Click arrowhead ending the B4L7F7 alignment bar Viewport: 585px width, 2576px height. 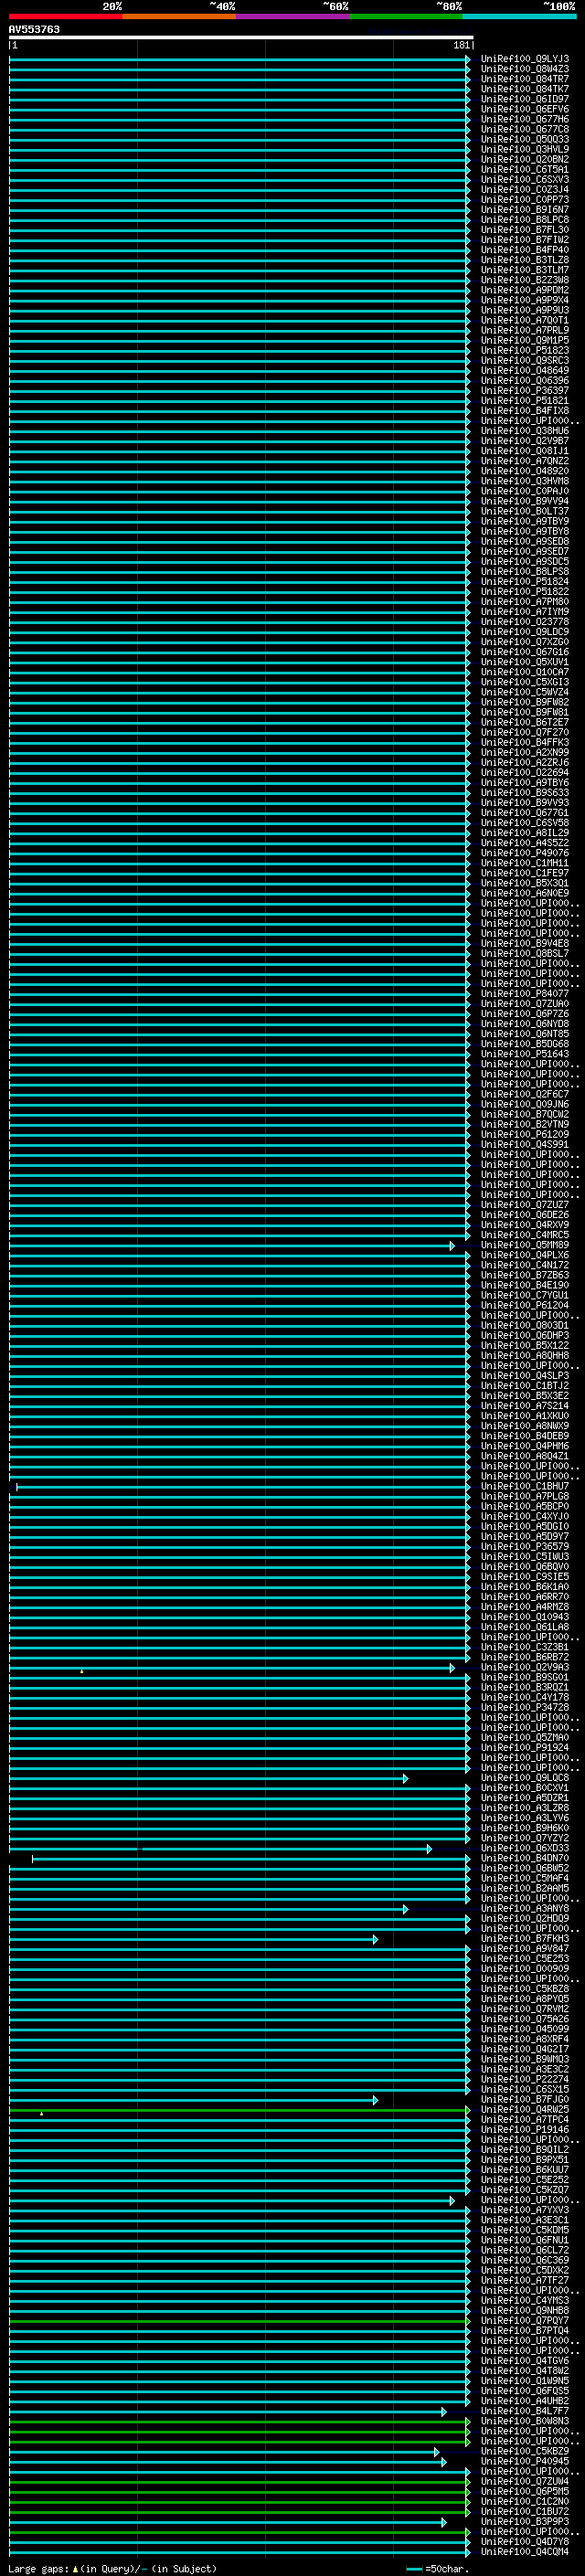pyautogui.click(x=443, y=2412)
